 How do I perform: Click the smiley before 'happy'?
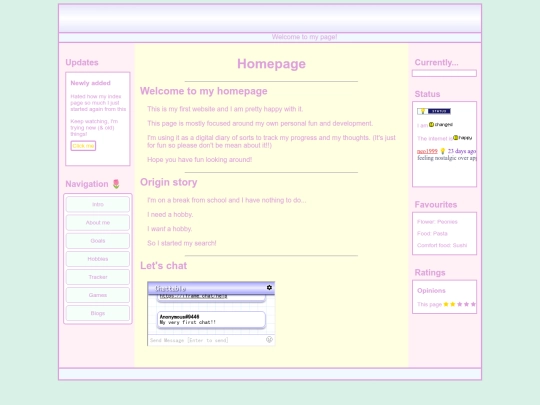point(456,137)
